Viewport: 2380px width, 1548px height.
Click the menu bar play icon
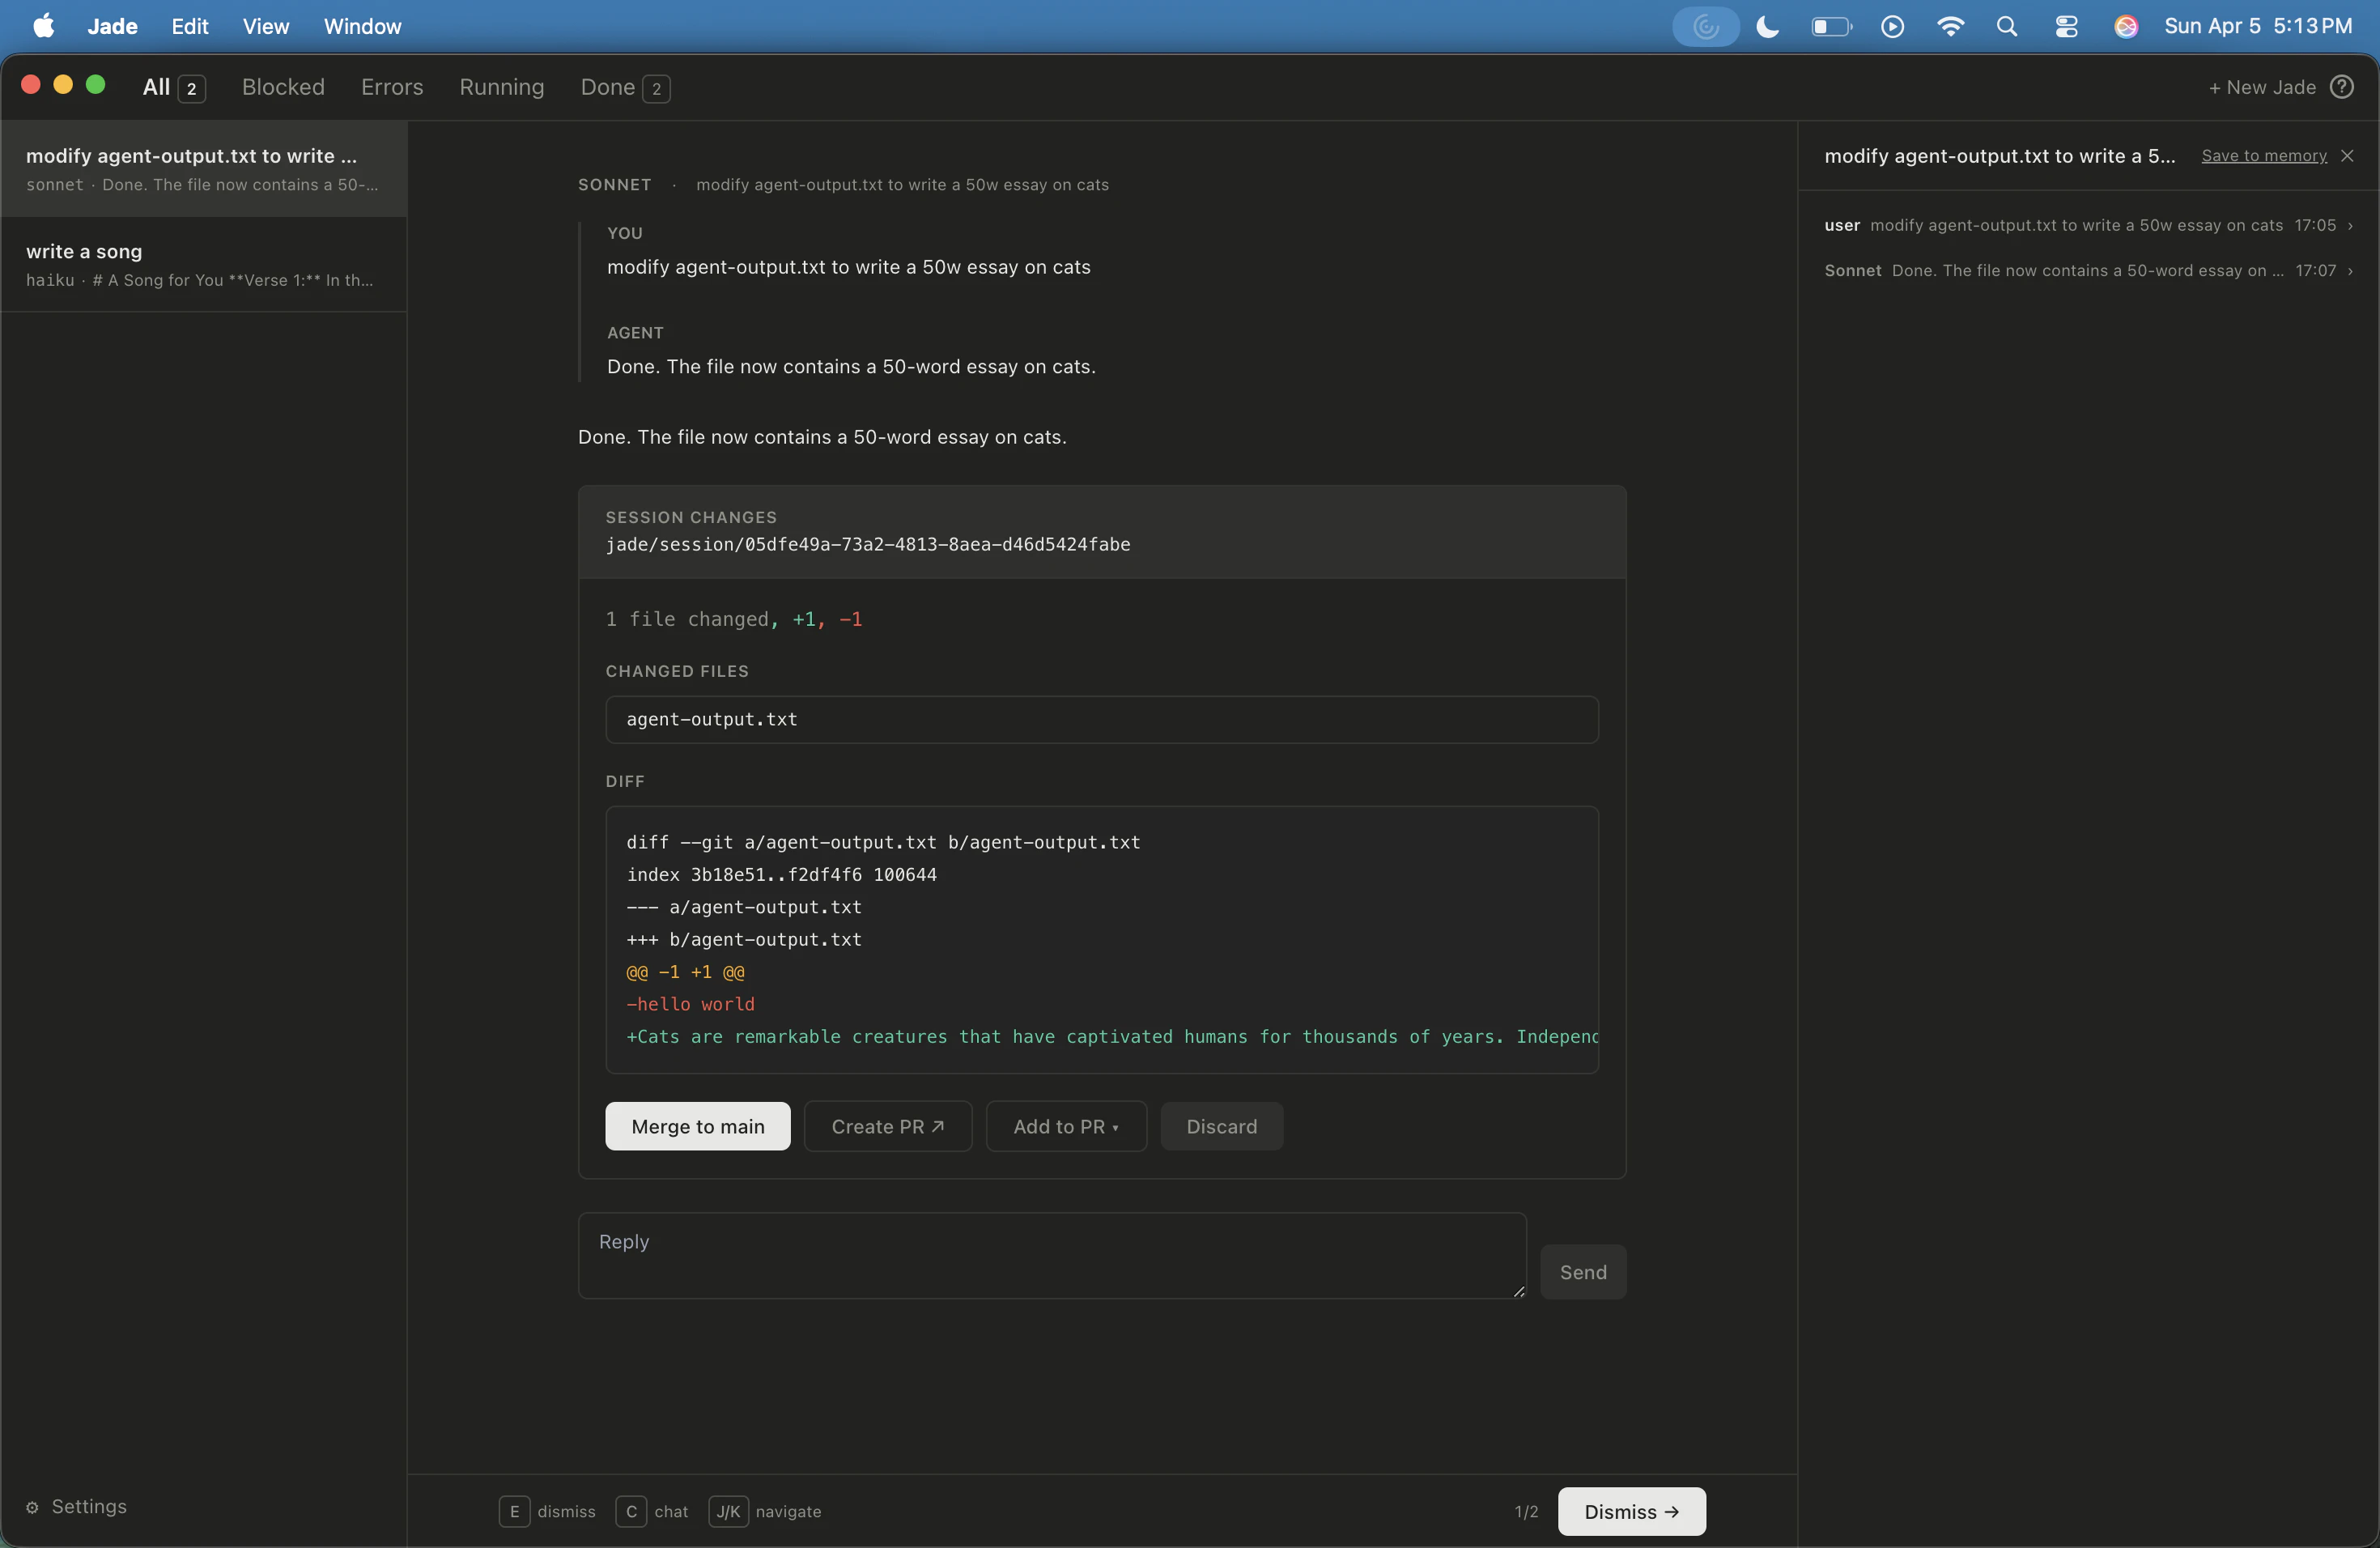click(1891, 27)
